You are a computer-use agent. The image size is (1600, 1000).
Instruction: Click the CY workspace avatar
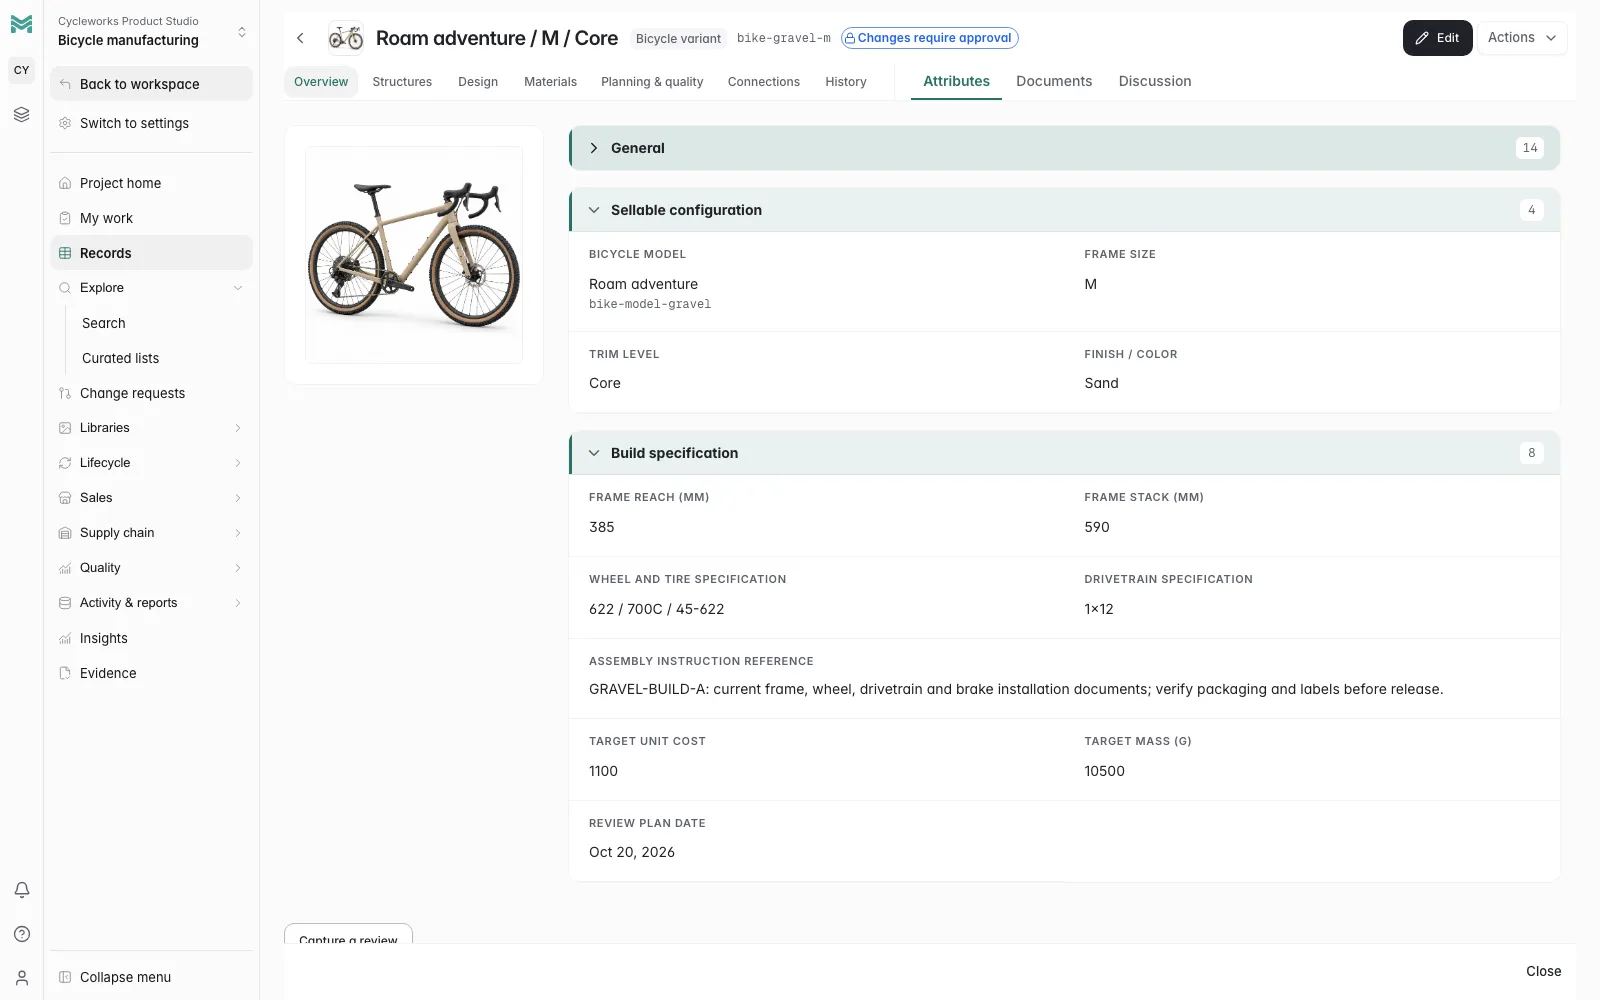click(21, 70)
